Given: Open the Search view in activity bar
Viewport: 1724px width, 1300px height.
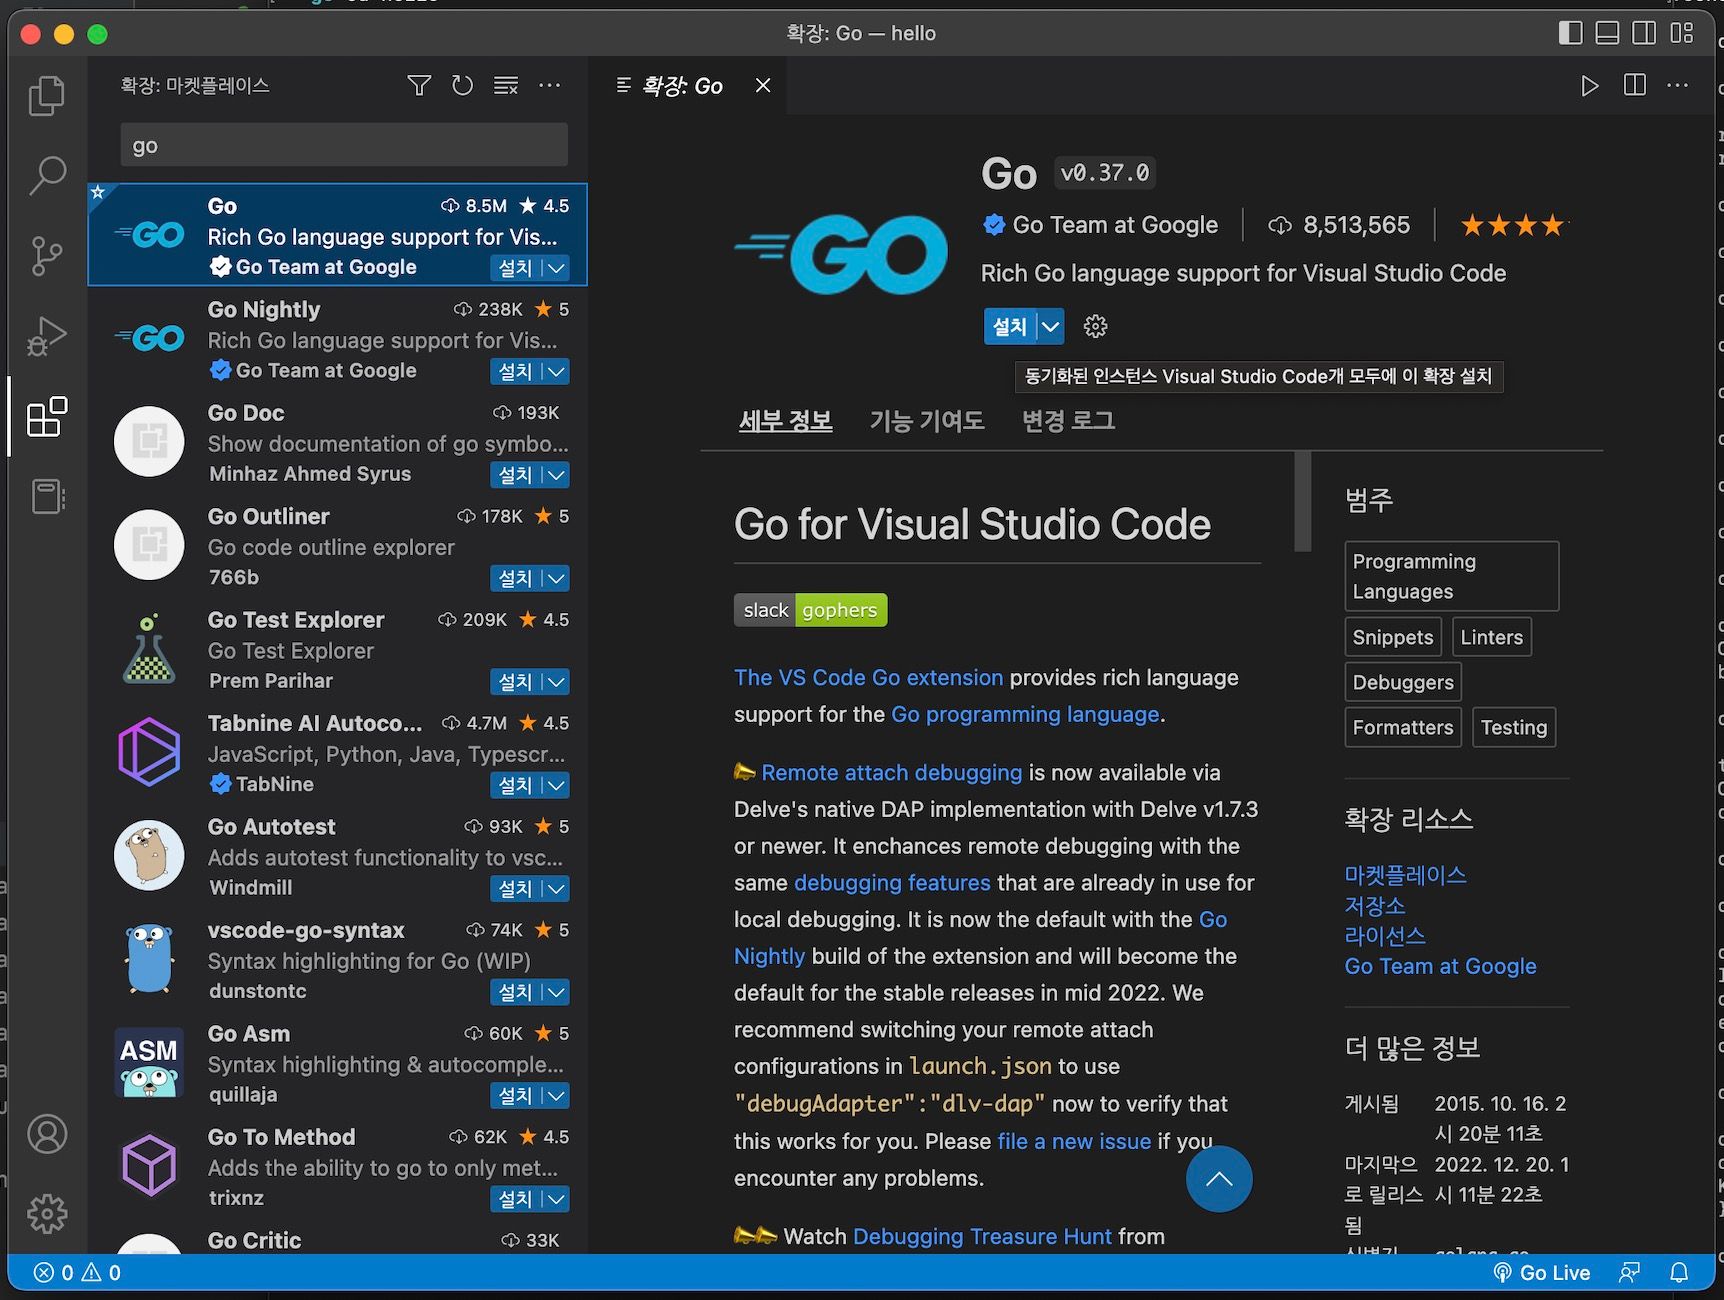Looking at the screenshot, I should coord(46,175).
